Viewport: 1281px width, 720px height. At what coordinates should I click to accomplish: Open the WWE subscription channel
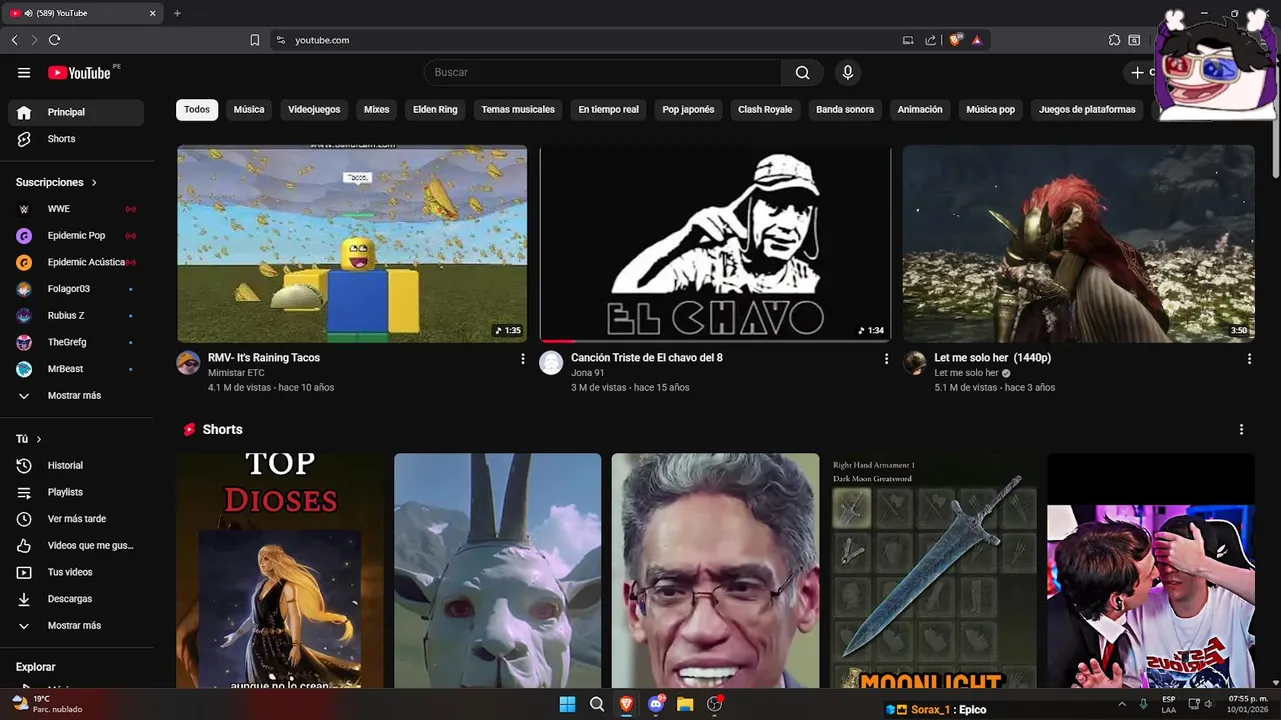pos(76,209)
